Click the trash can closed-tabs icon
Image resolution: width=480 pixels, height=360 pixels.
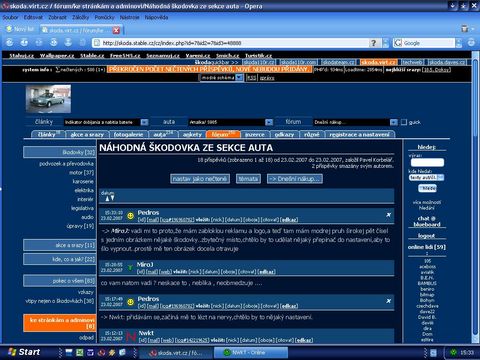point(465,29)
